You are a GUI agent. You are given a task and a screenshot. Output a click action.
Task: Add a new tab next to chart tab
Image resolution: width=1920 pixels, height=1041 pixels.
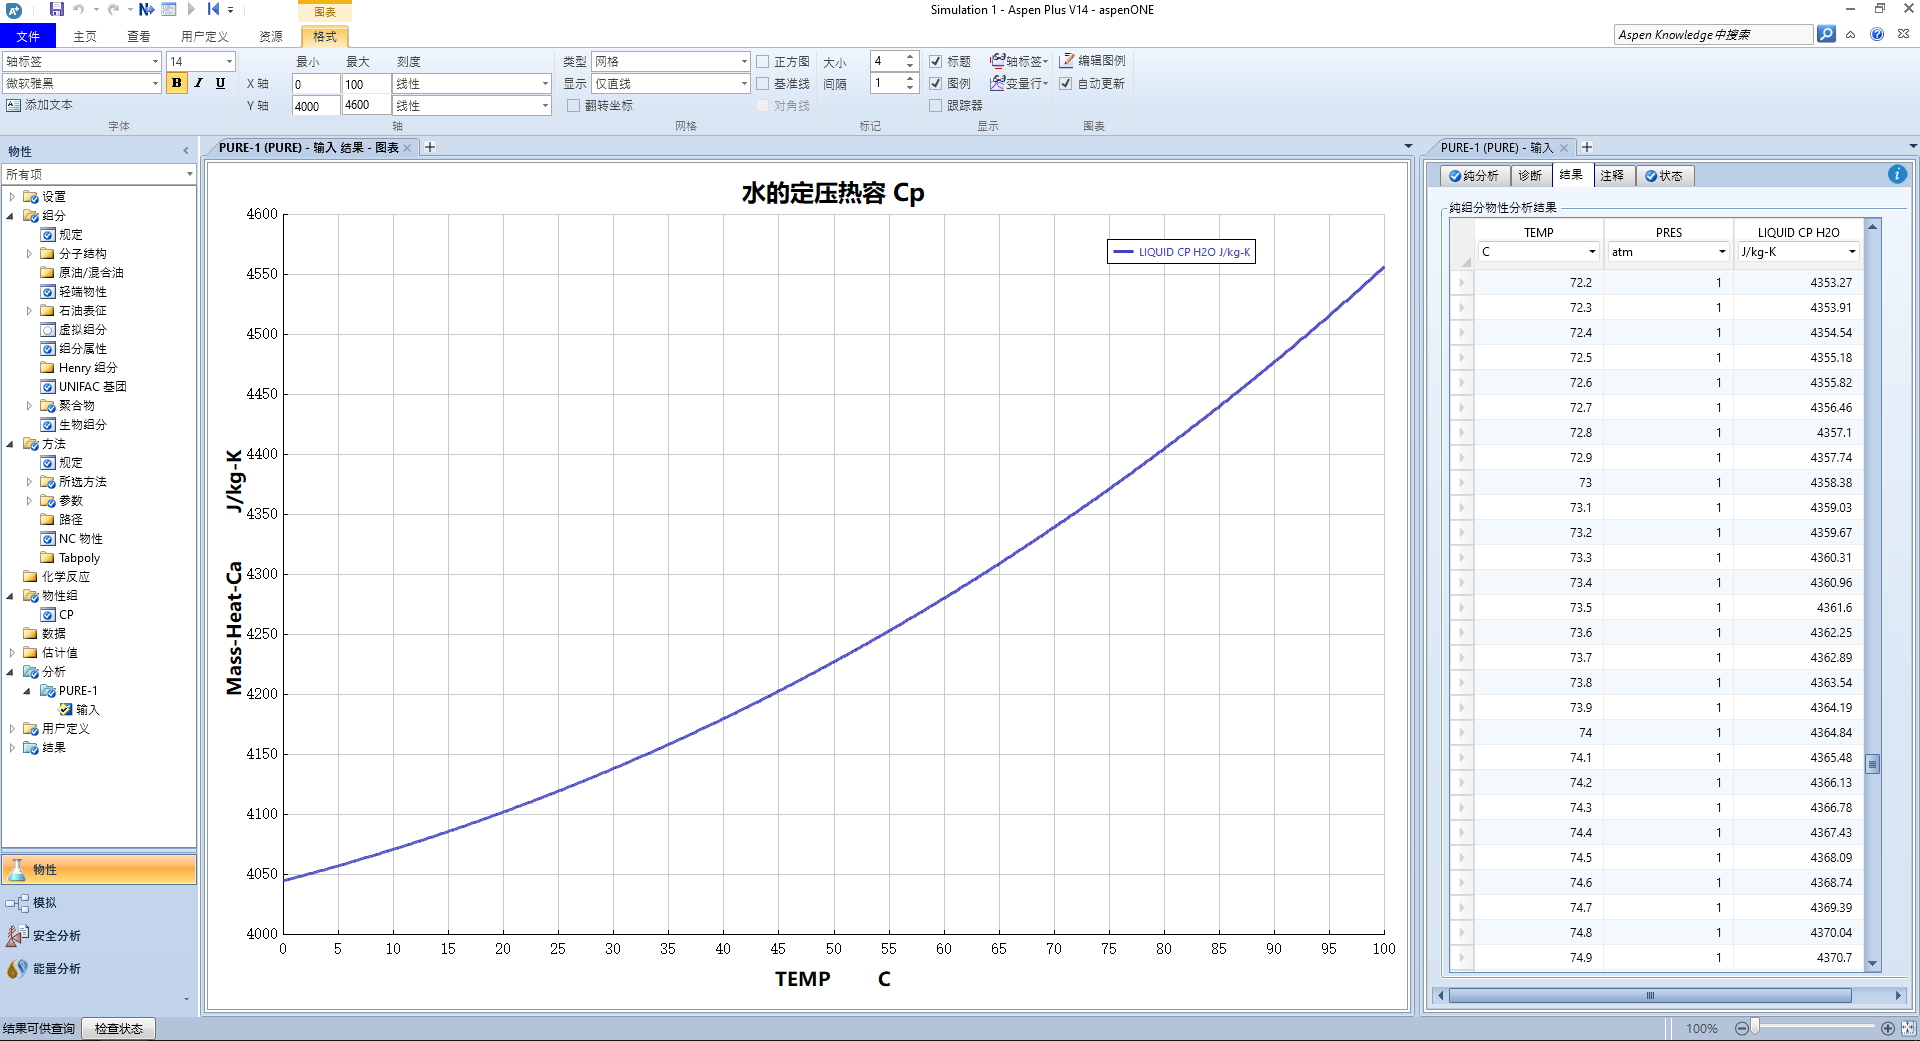point(430,147)
